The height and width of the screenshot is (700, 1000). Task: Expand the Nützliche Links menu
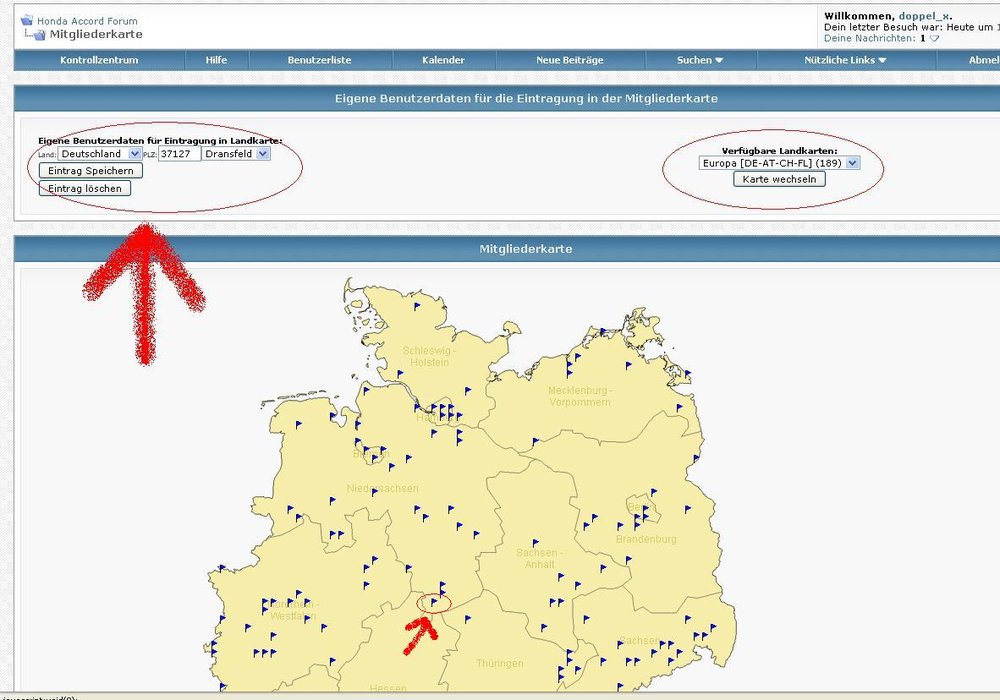pyautogui.click(x=845, y=60)
